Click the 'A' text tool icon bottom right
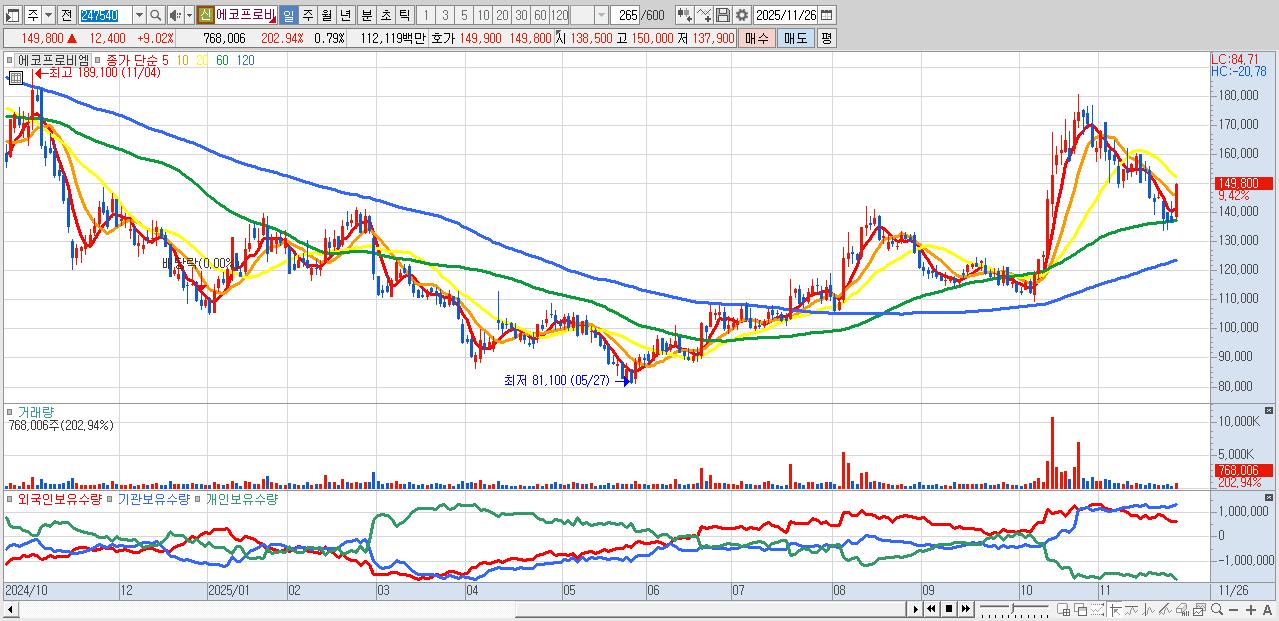1279x621 pixels. (1267, 609)
